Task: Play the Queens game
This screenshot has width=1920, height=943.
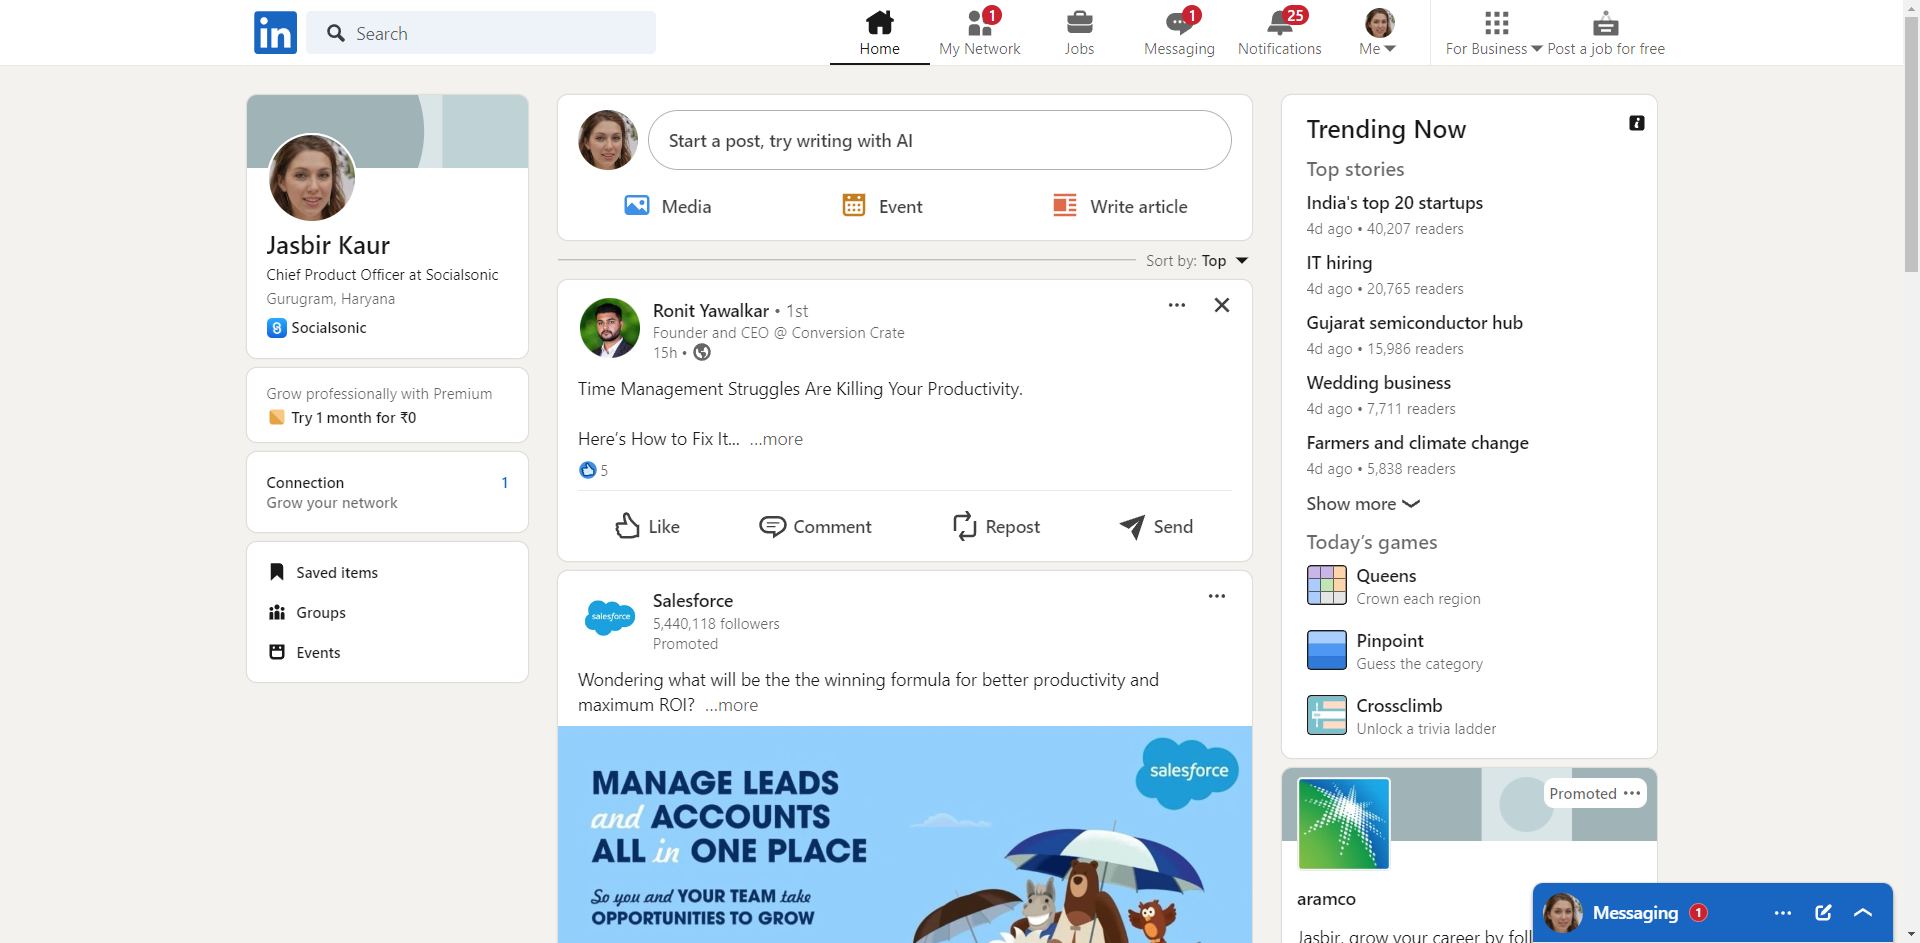Action: coord(1394,586)
